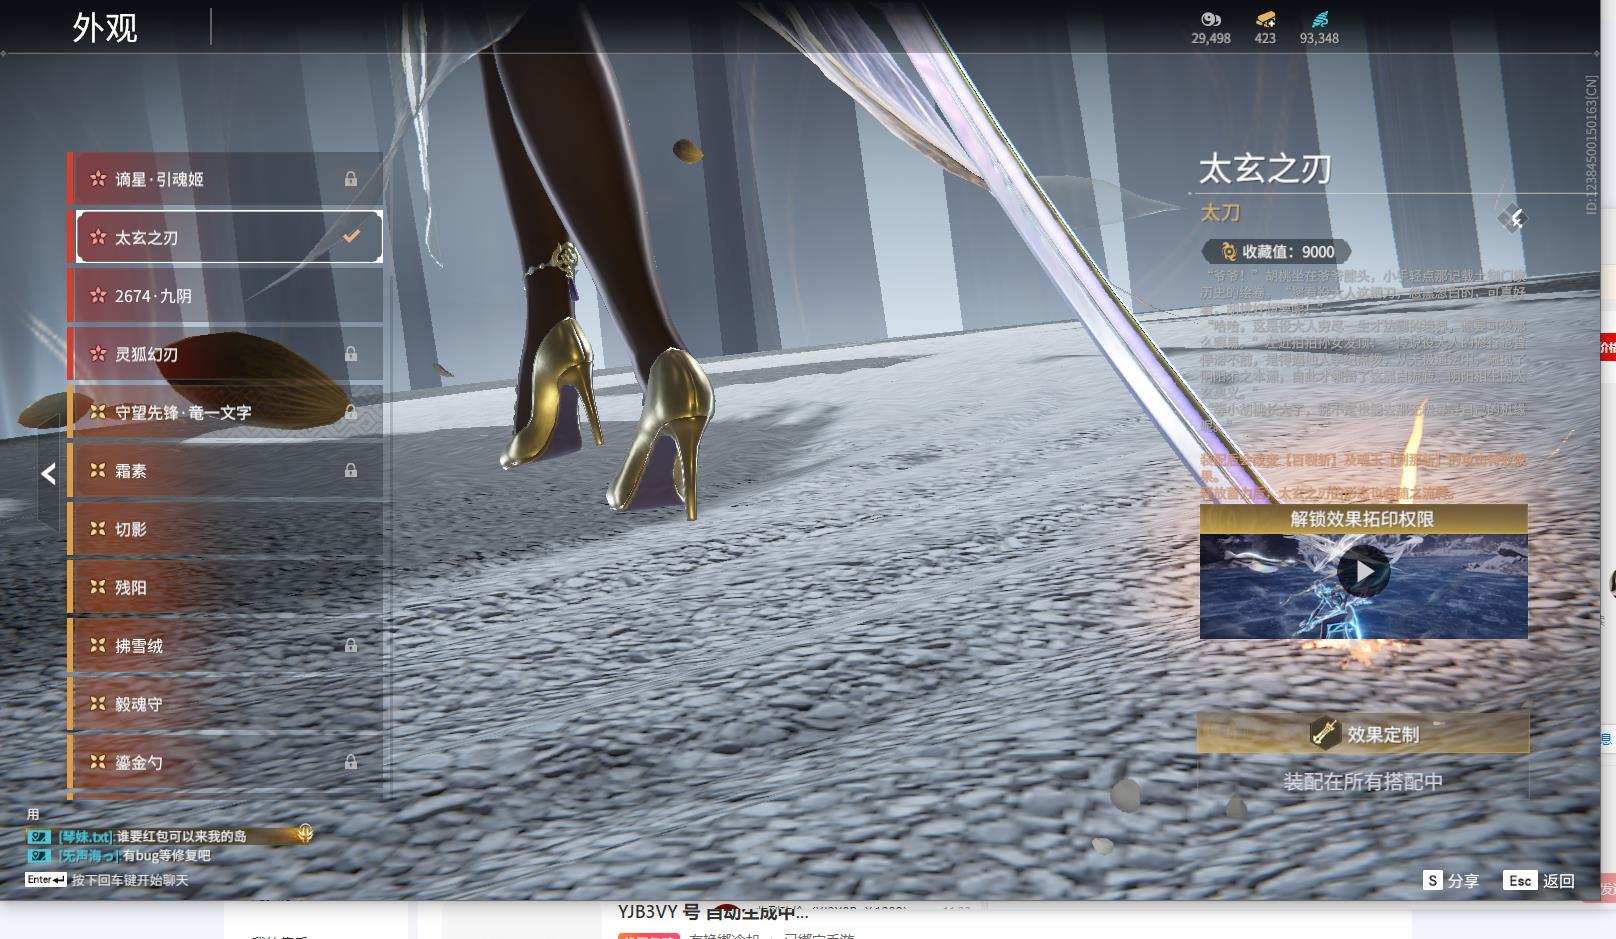Play the weapon effect preview video
Viewport: 1616px width, 939px height.
[x=1363, y=572]
